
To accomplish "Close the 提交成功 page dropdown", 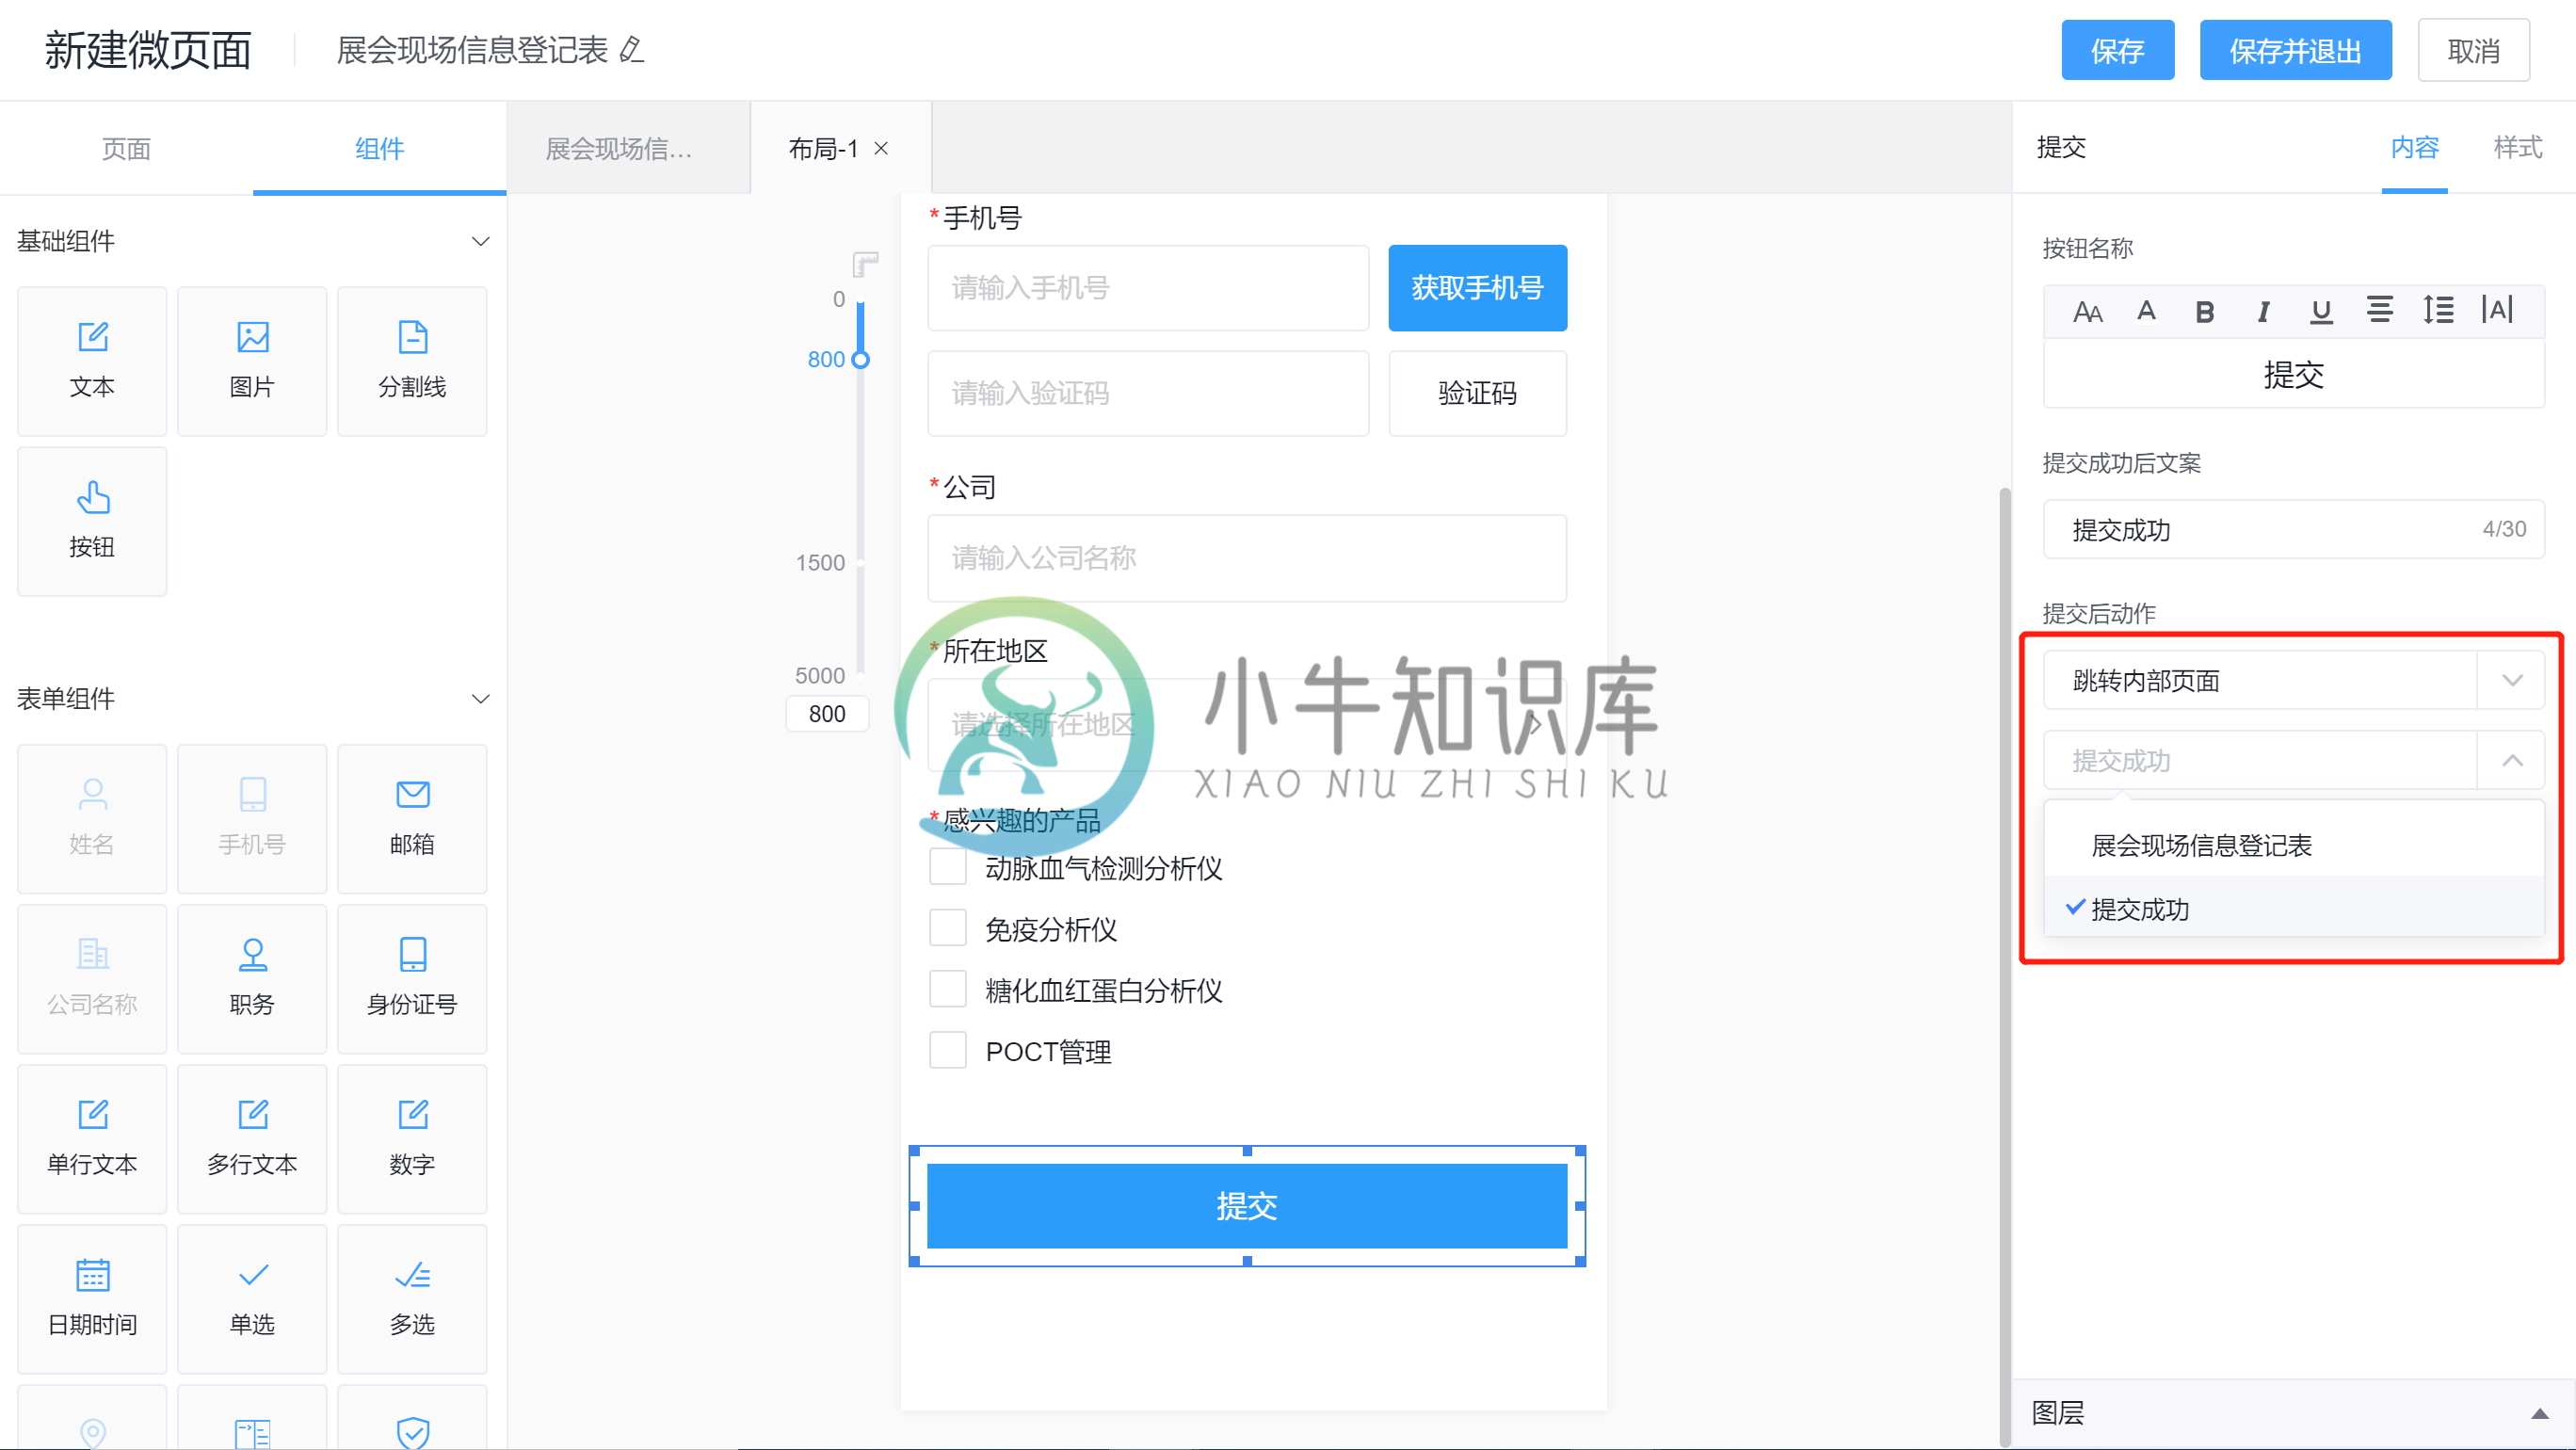I will [x=2293, y=760].
